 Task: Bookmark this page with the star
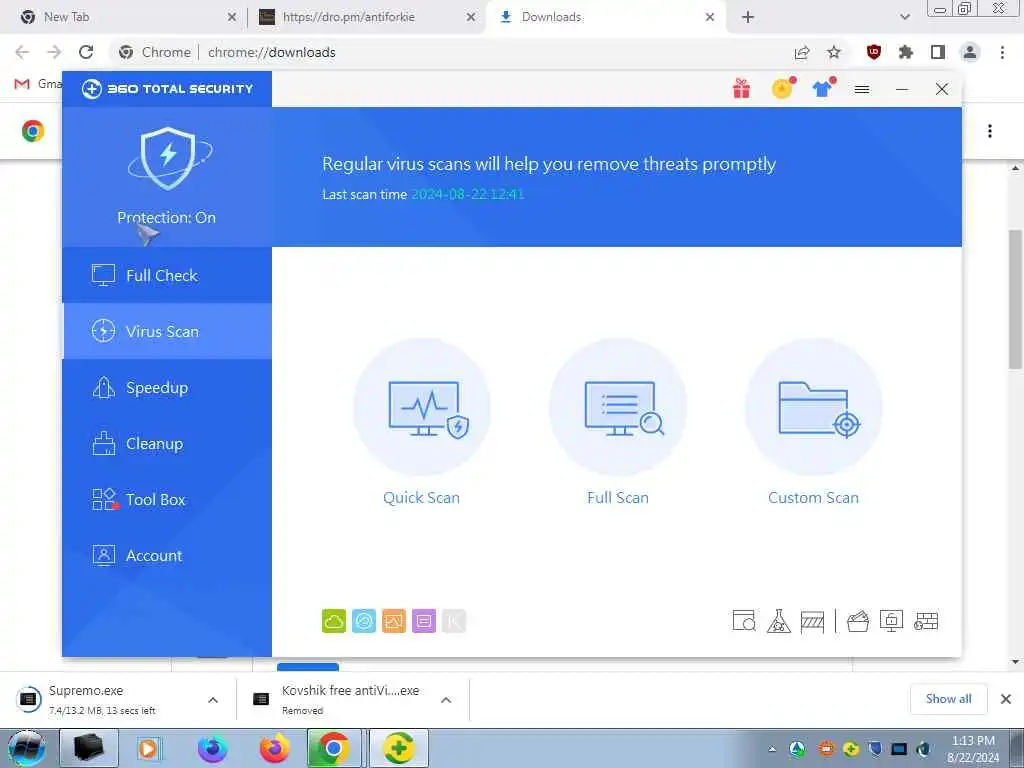tap(834, 52)
